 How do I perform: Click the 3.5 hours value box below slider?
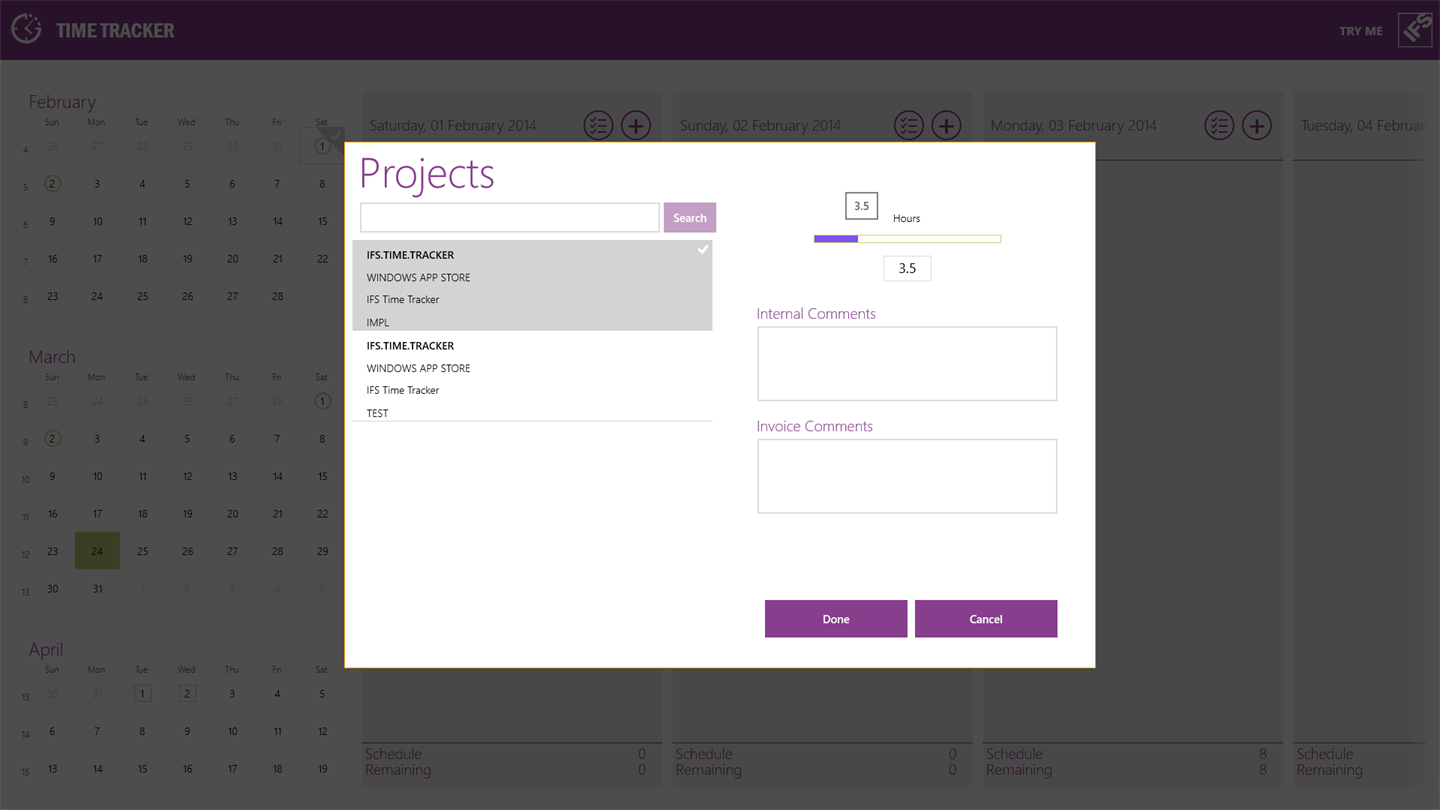click(907, 268)
